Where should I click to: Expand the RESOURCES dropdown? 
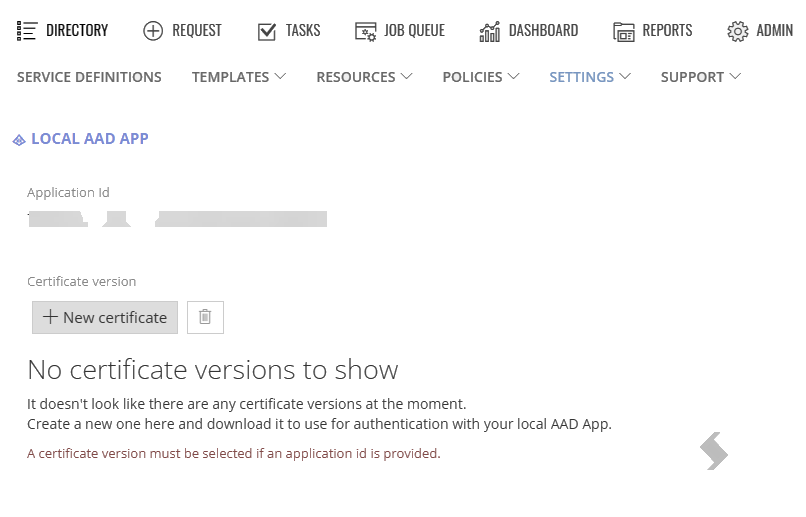coord(364,77)
